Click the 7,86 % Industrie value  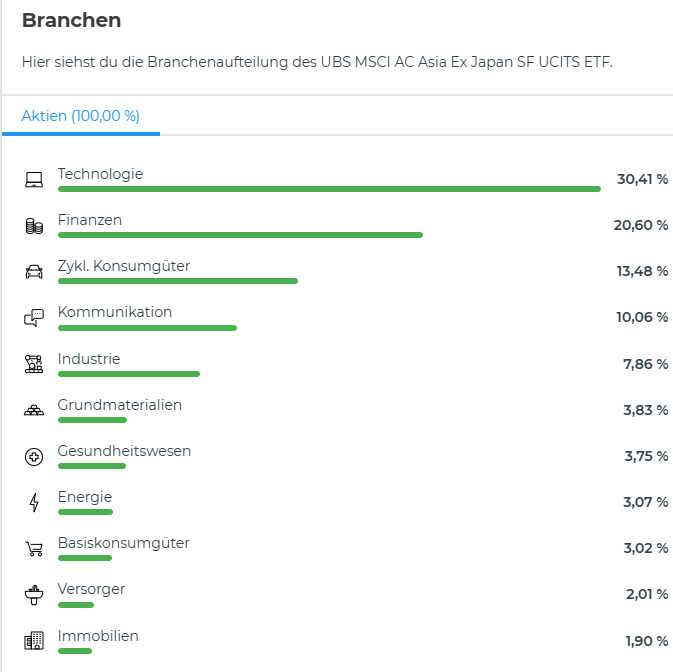click(x=645, y=364)
